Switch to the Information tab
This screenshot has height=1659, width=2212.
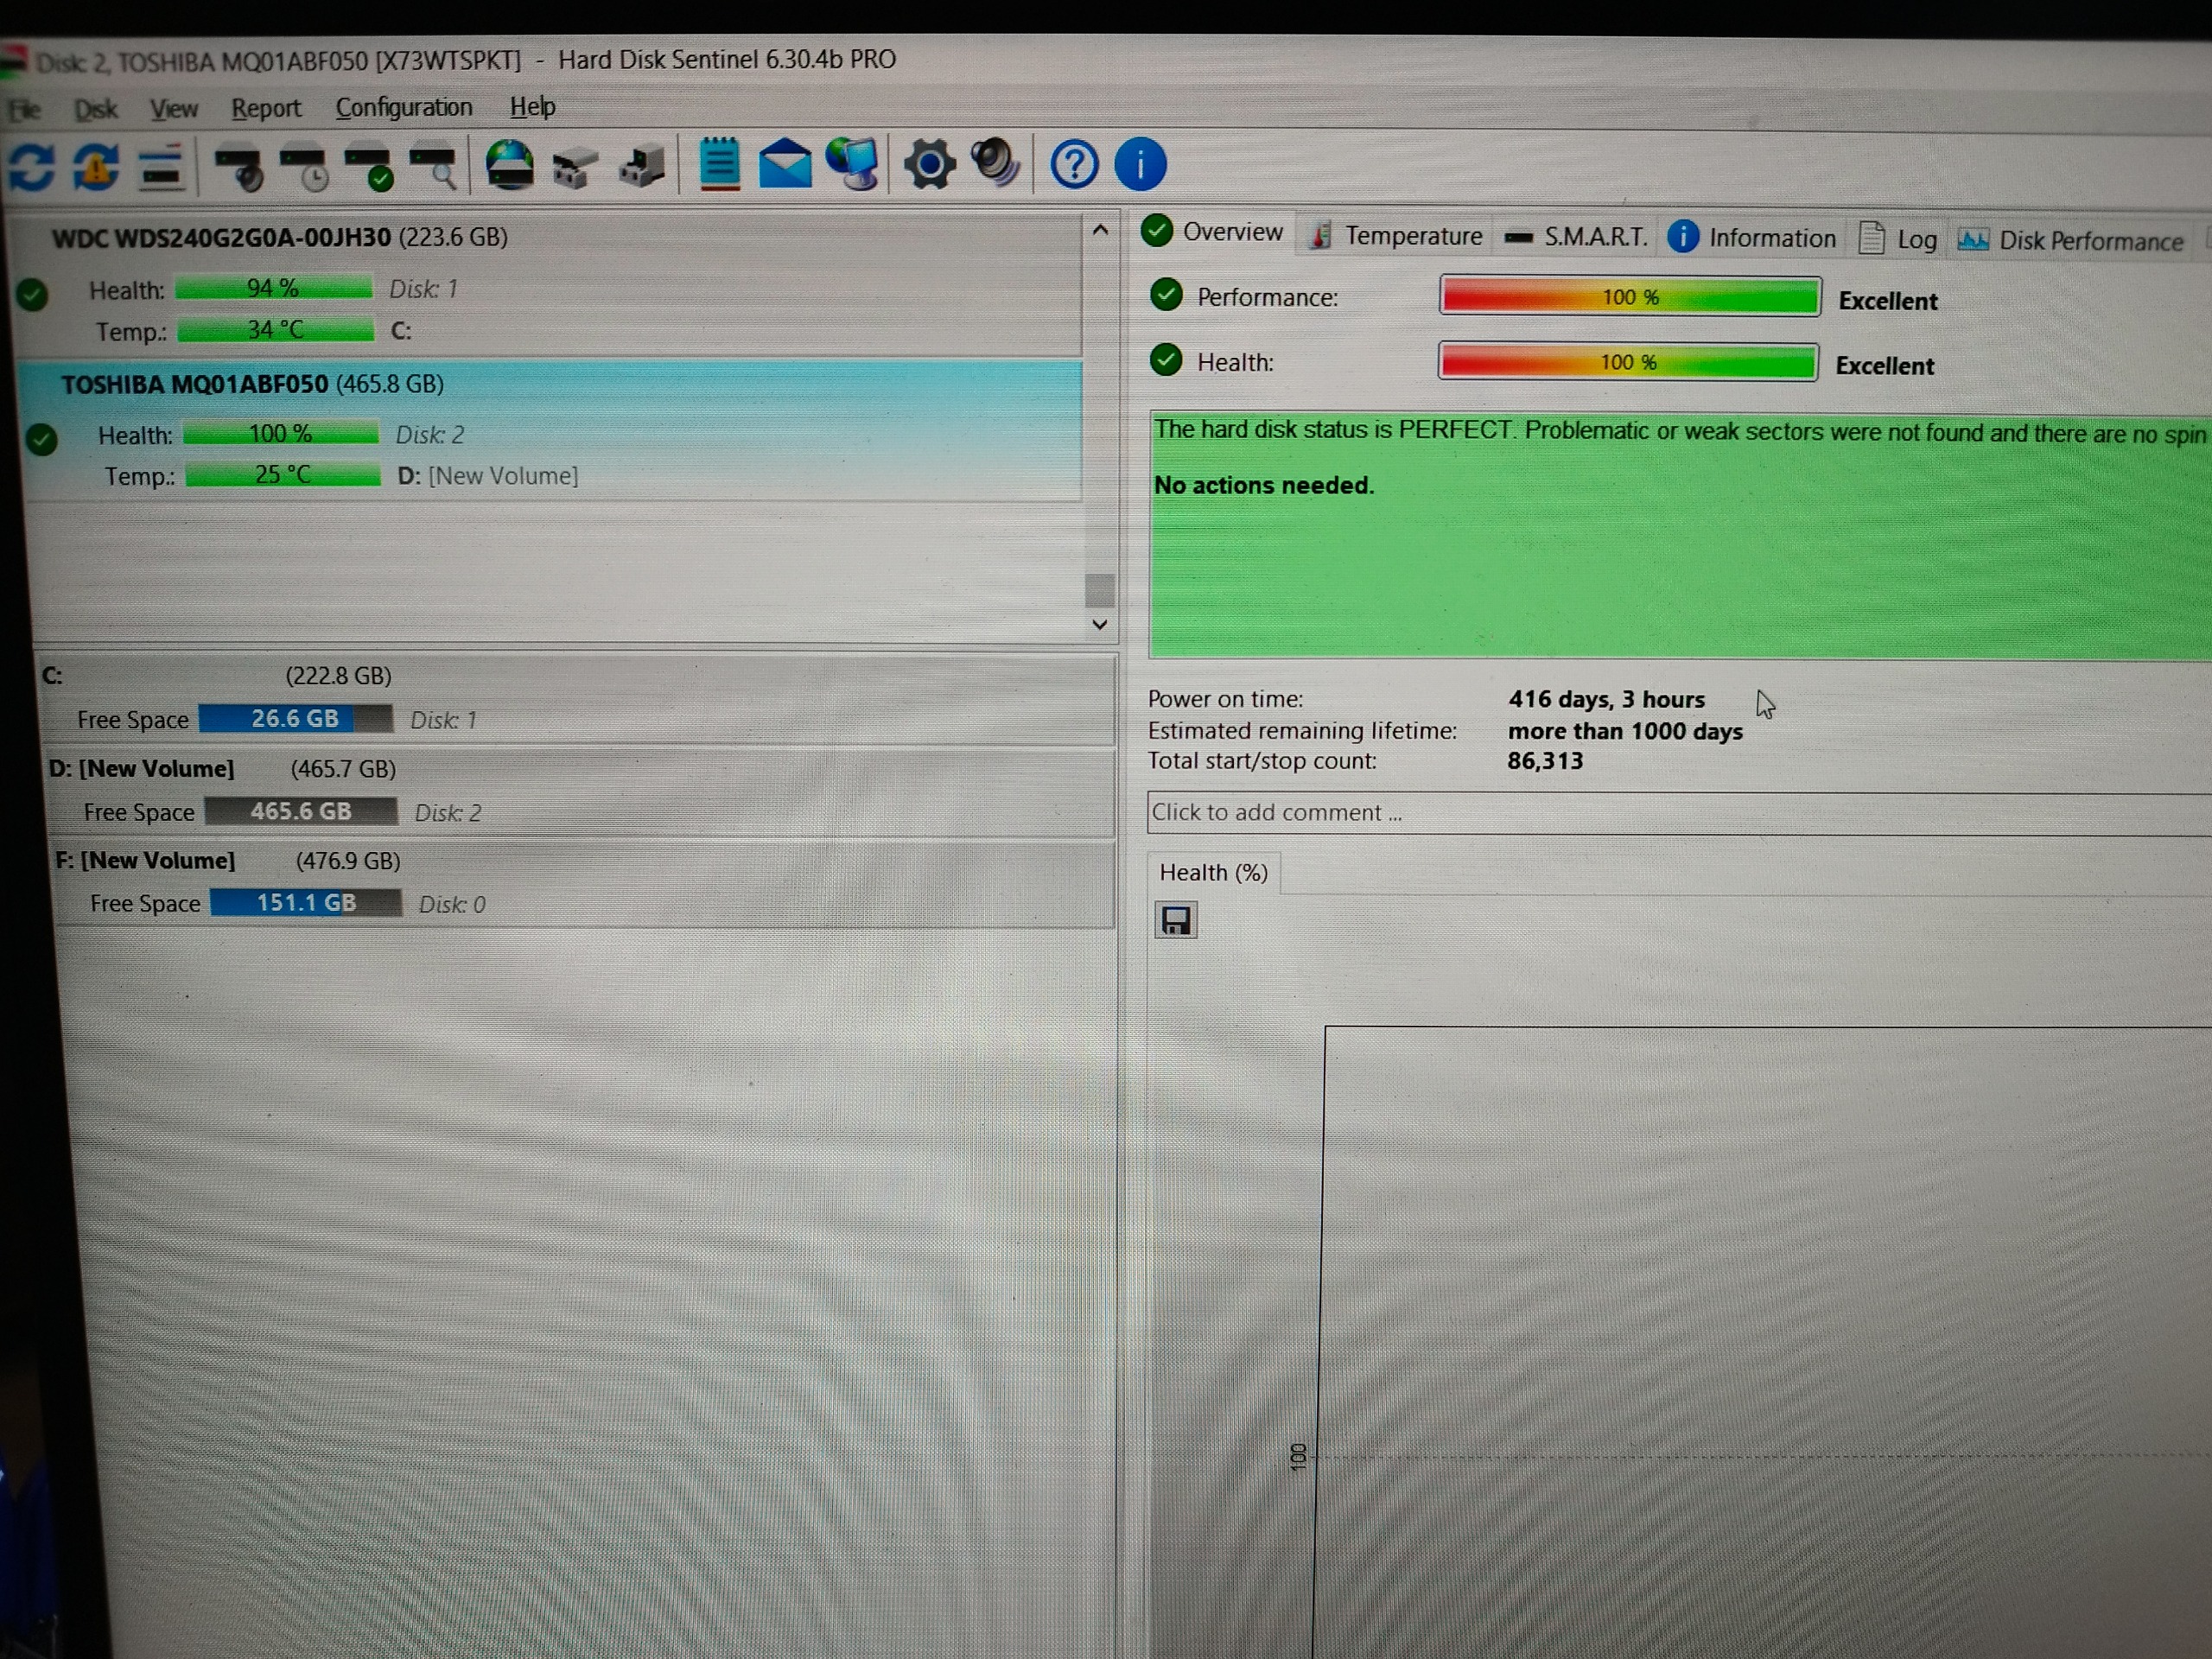[1753, 238]
